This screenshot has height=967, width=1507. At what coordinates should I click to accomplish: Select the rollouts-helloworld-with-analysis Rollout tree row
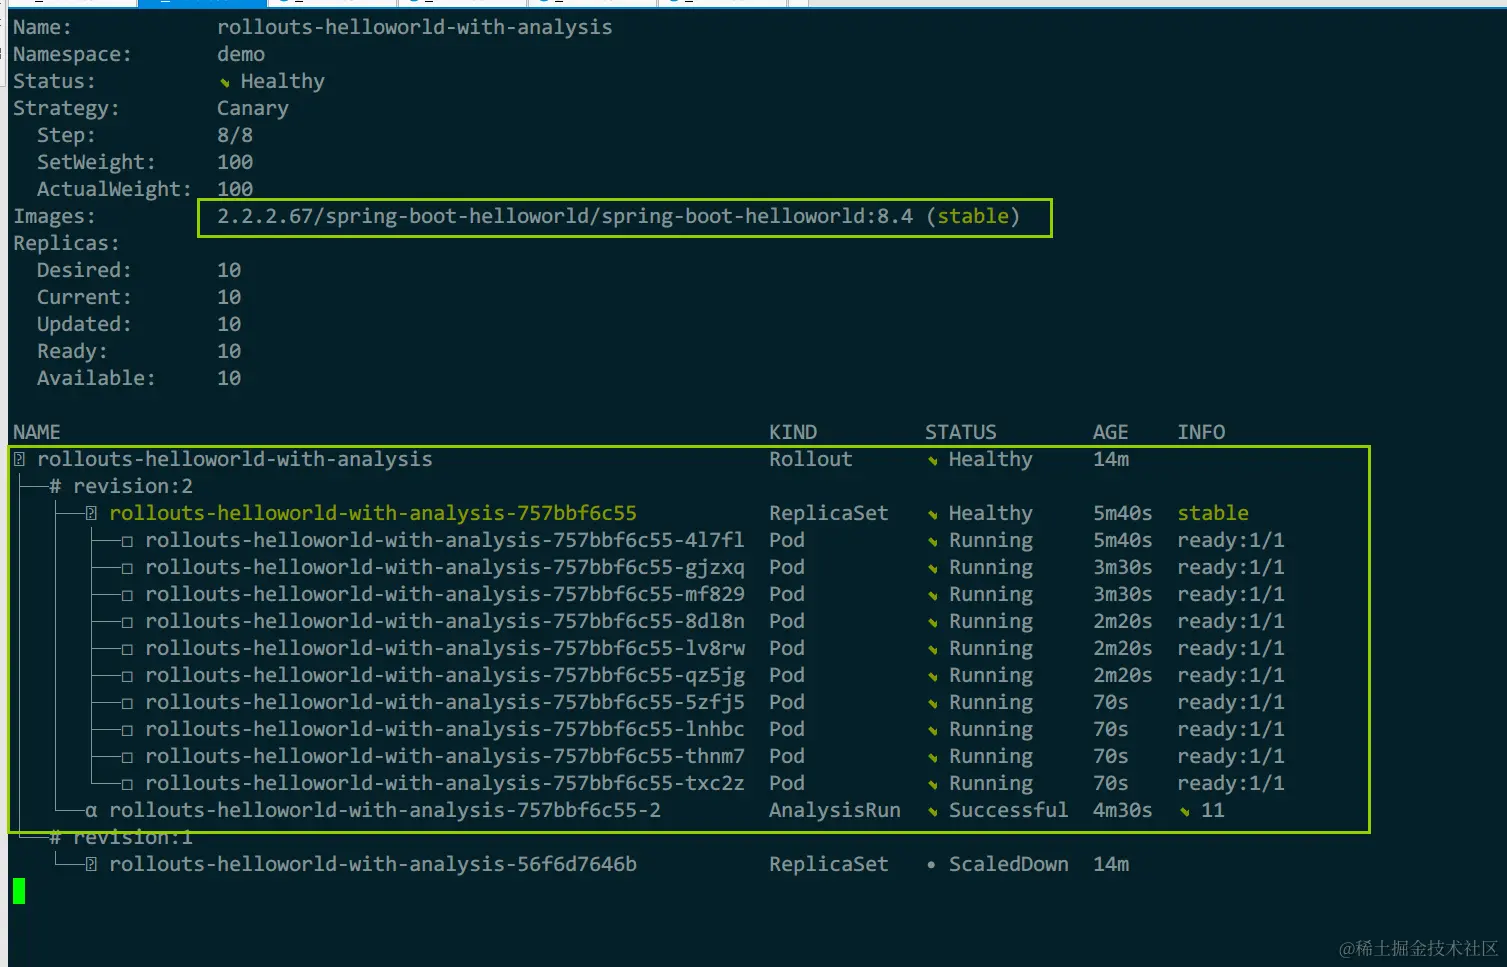235,459
